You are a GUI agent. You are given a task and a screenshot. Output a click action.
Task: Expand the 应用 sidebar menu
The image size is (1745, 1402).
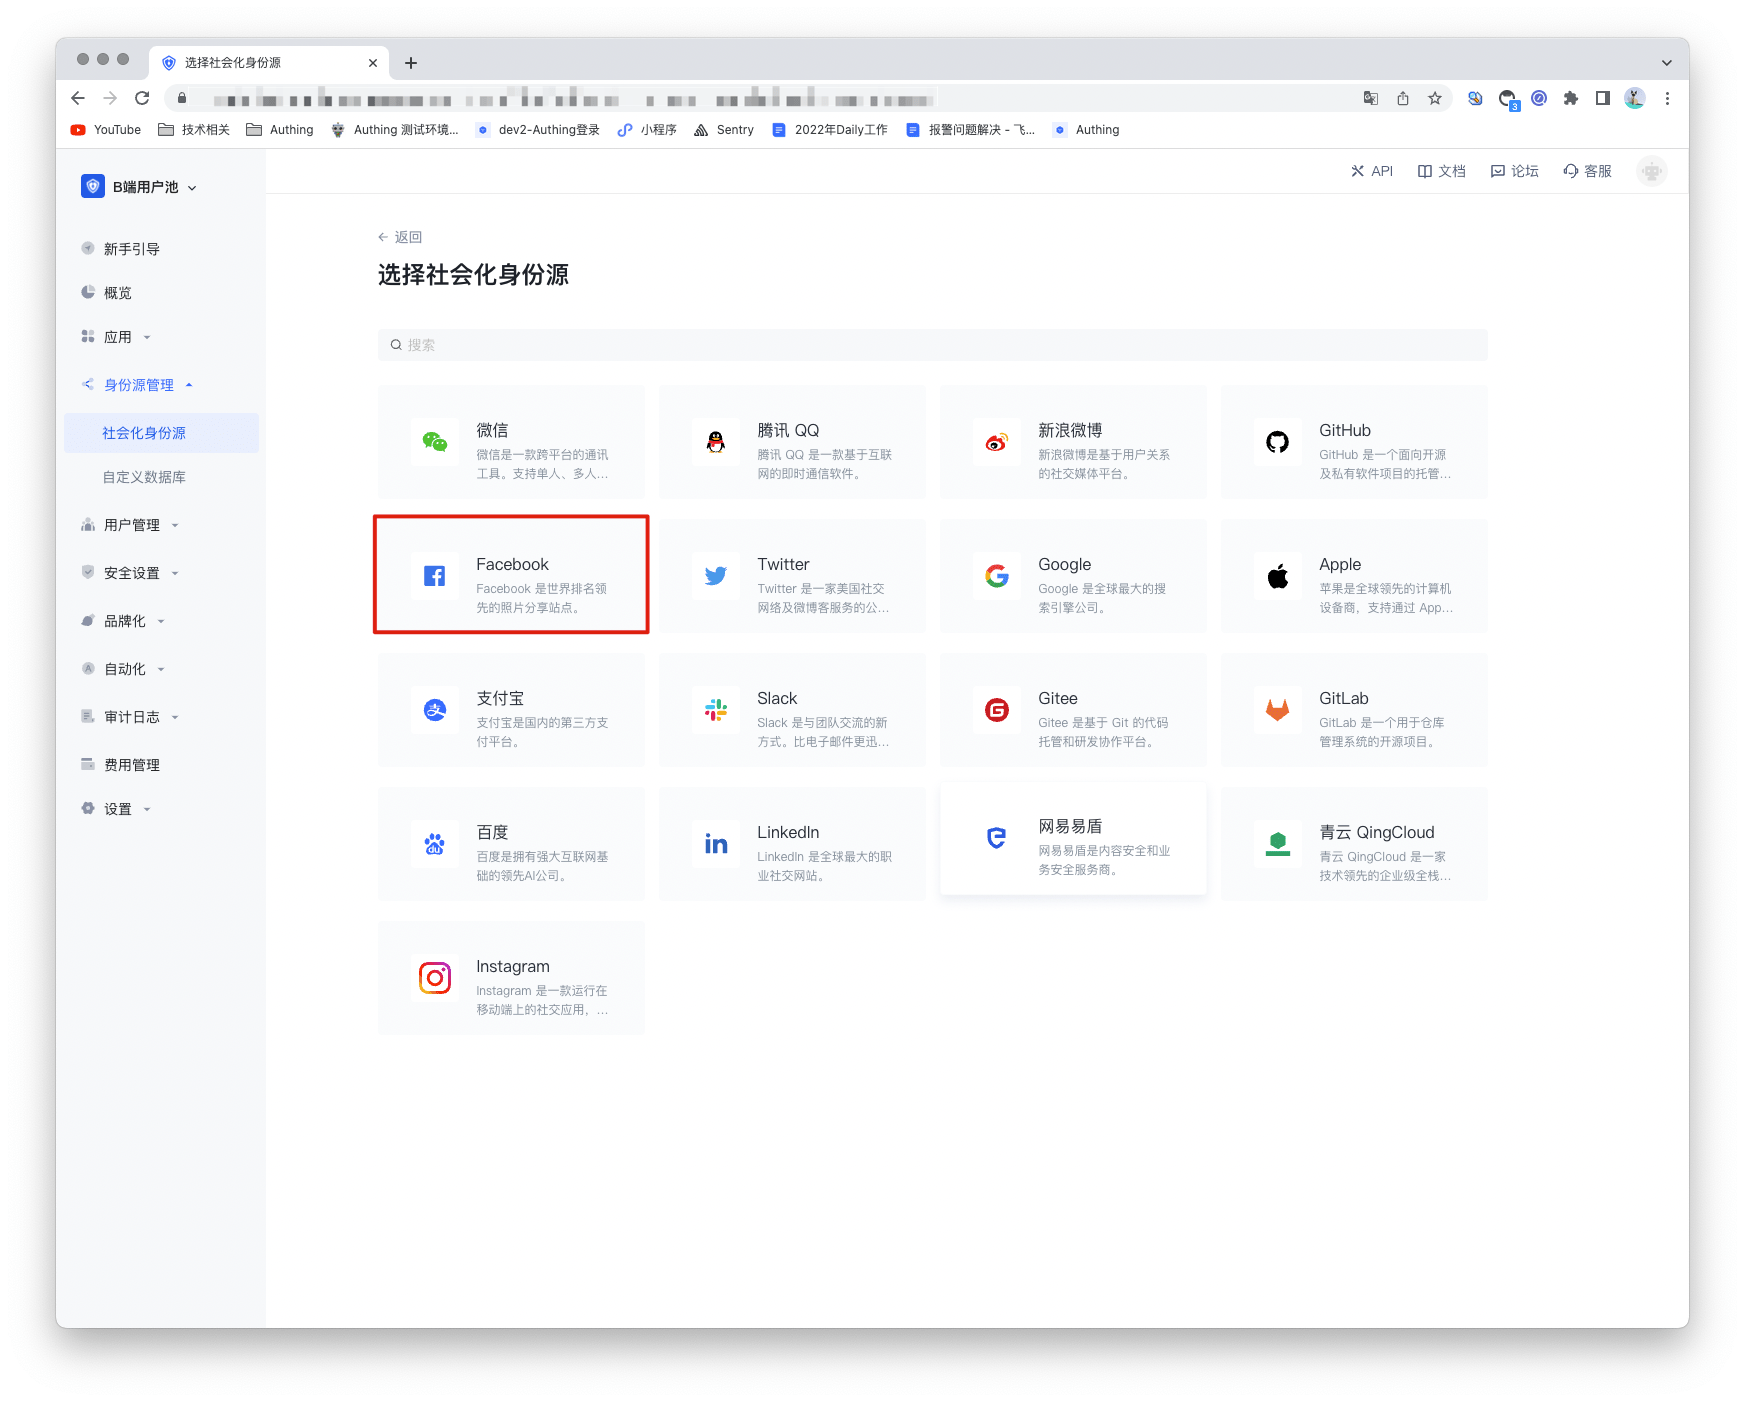(118, 337)
